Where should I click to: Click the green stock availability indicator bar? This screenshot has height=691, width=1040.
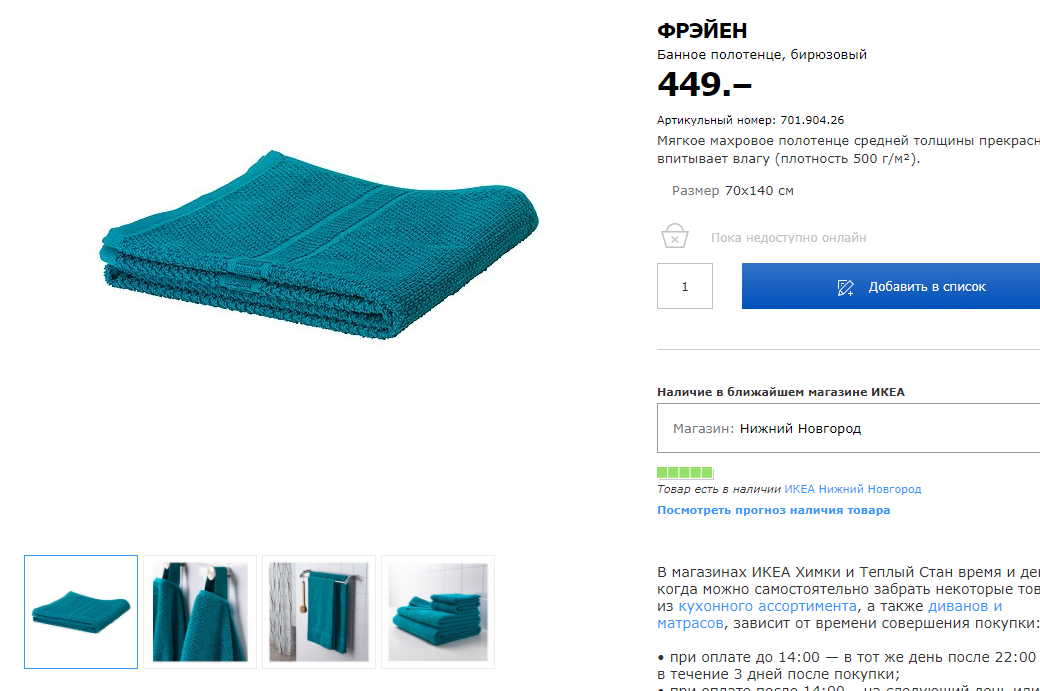[x=685, y=472]
